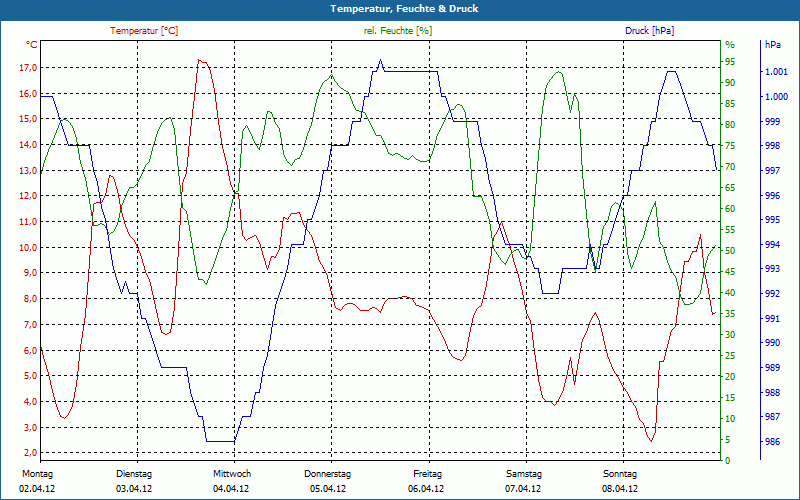Screen dimensions: 800x500
Task: Click the '16,0' temperature axis value
Action: (x=28, y=94)
